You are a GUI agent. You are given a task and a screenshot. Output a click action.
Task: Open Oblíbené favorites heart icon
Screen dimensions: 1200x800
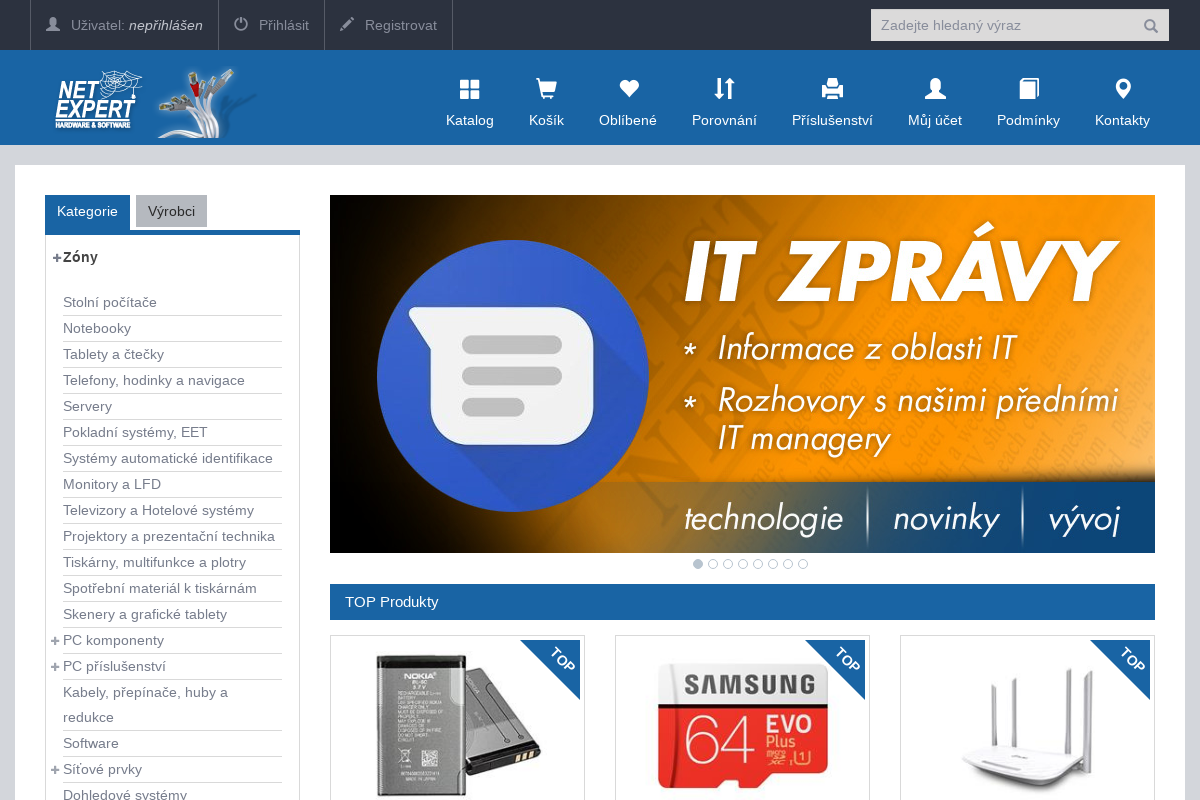coord(627,88)
